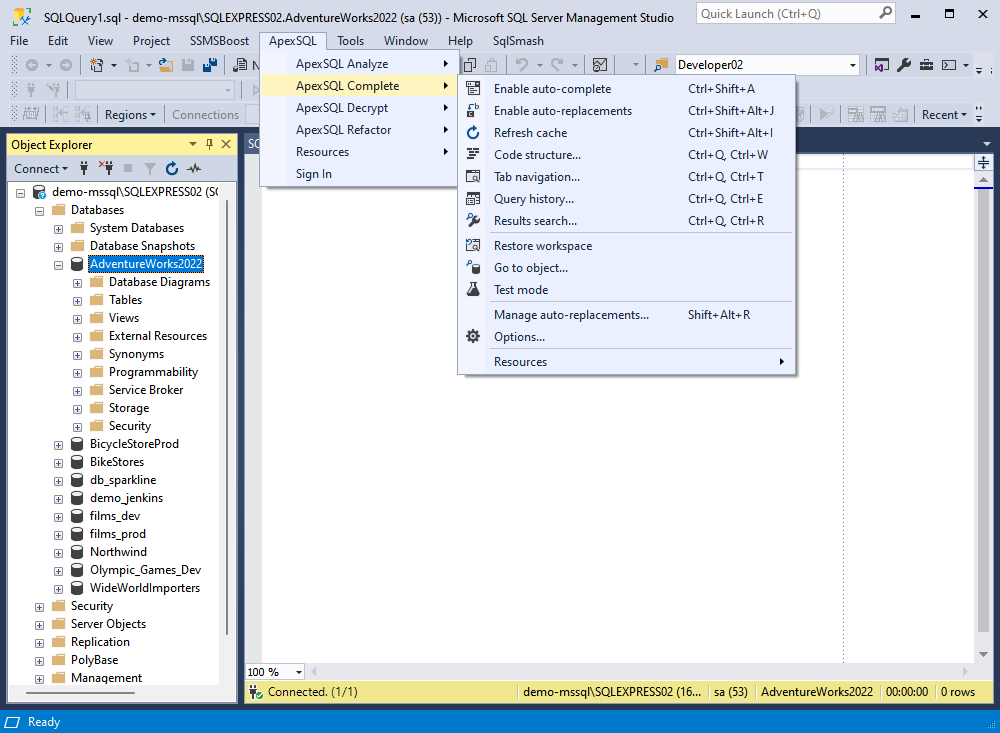The image size is (1000, 733).
Task: Expand the Resources submenu under ApexSQL Complete
Action: [626, 362]
